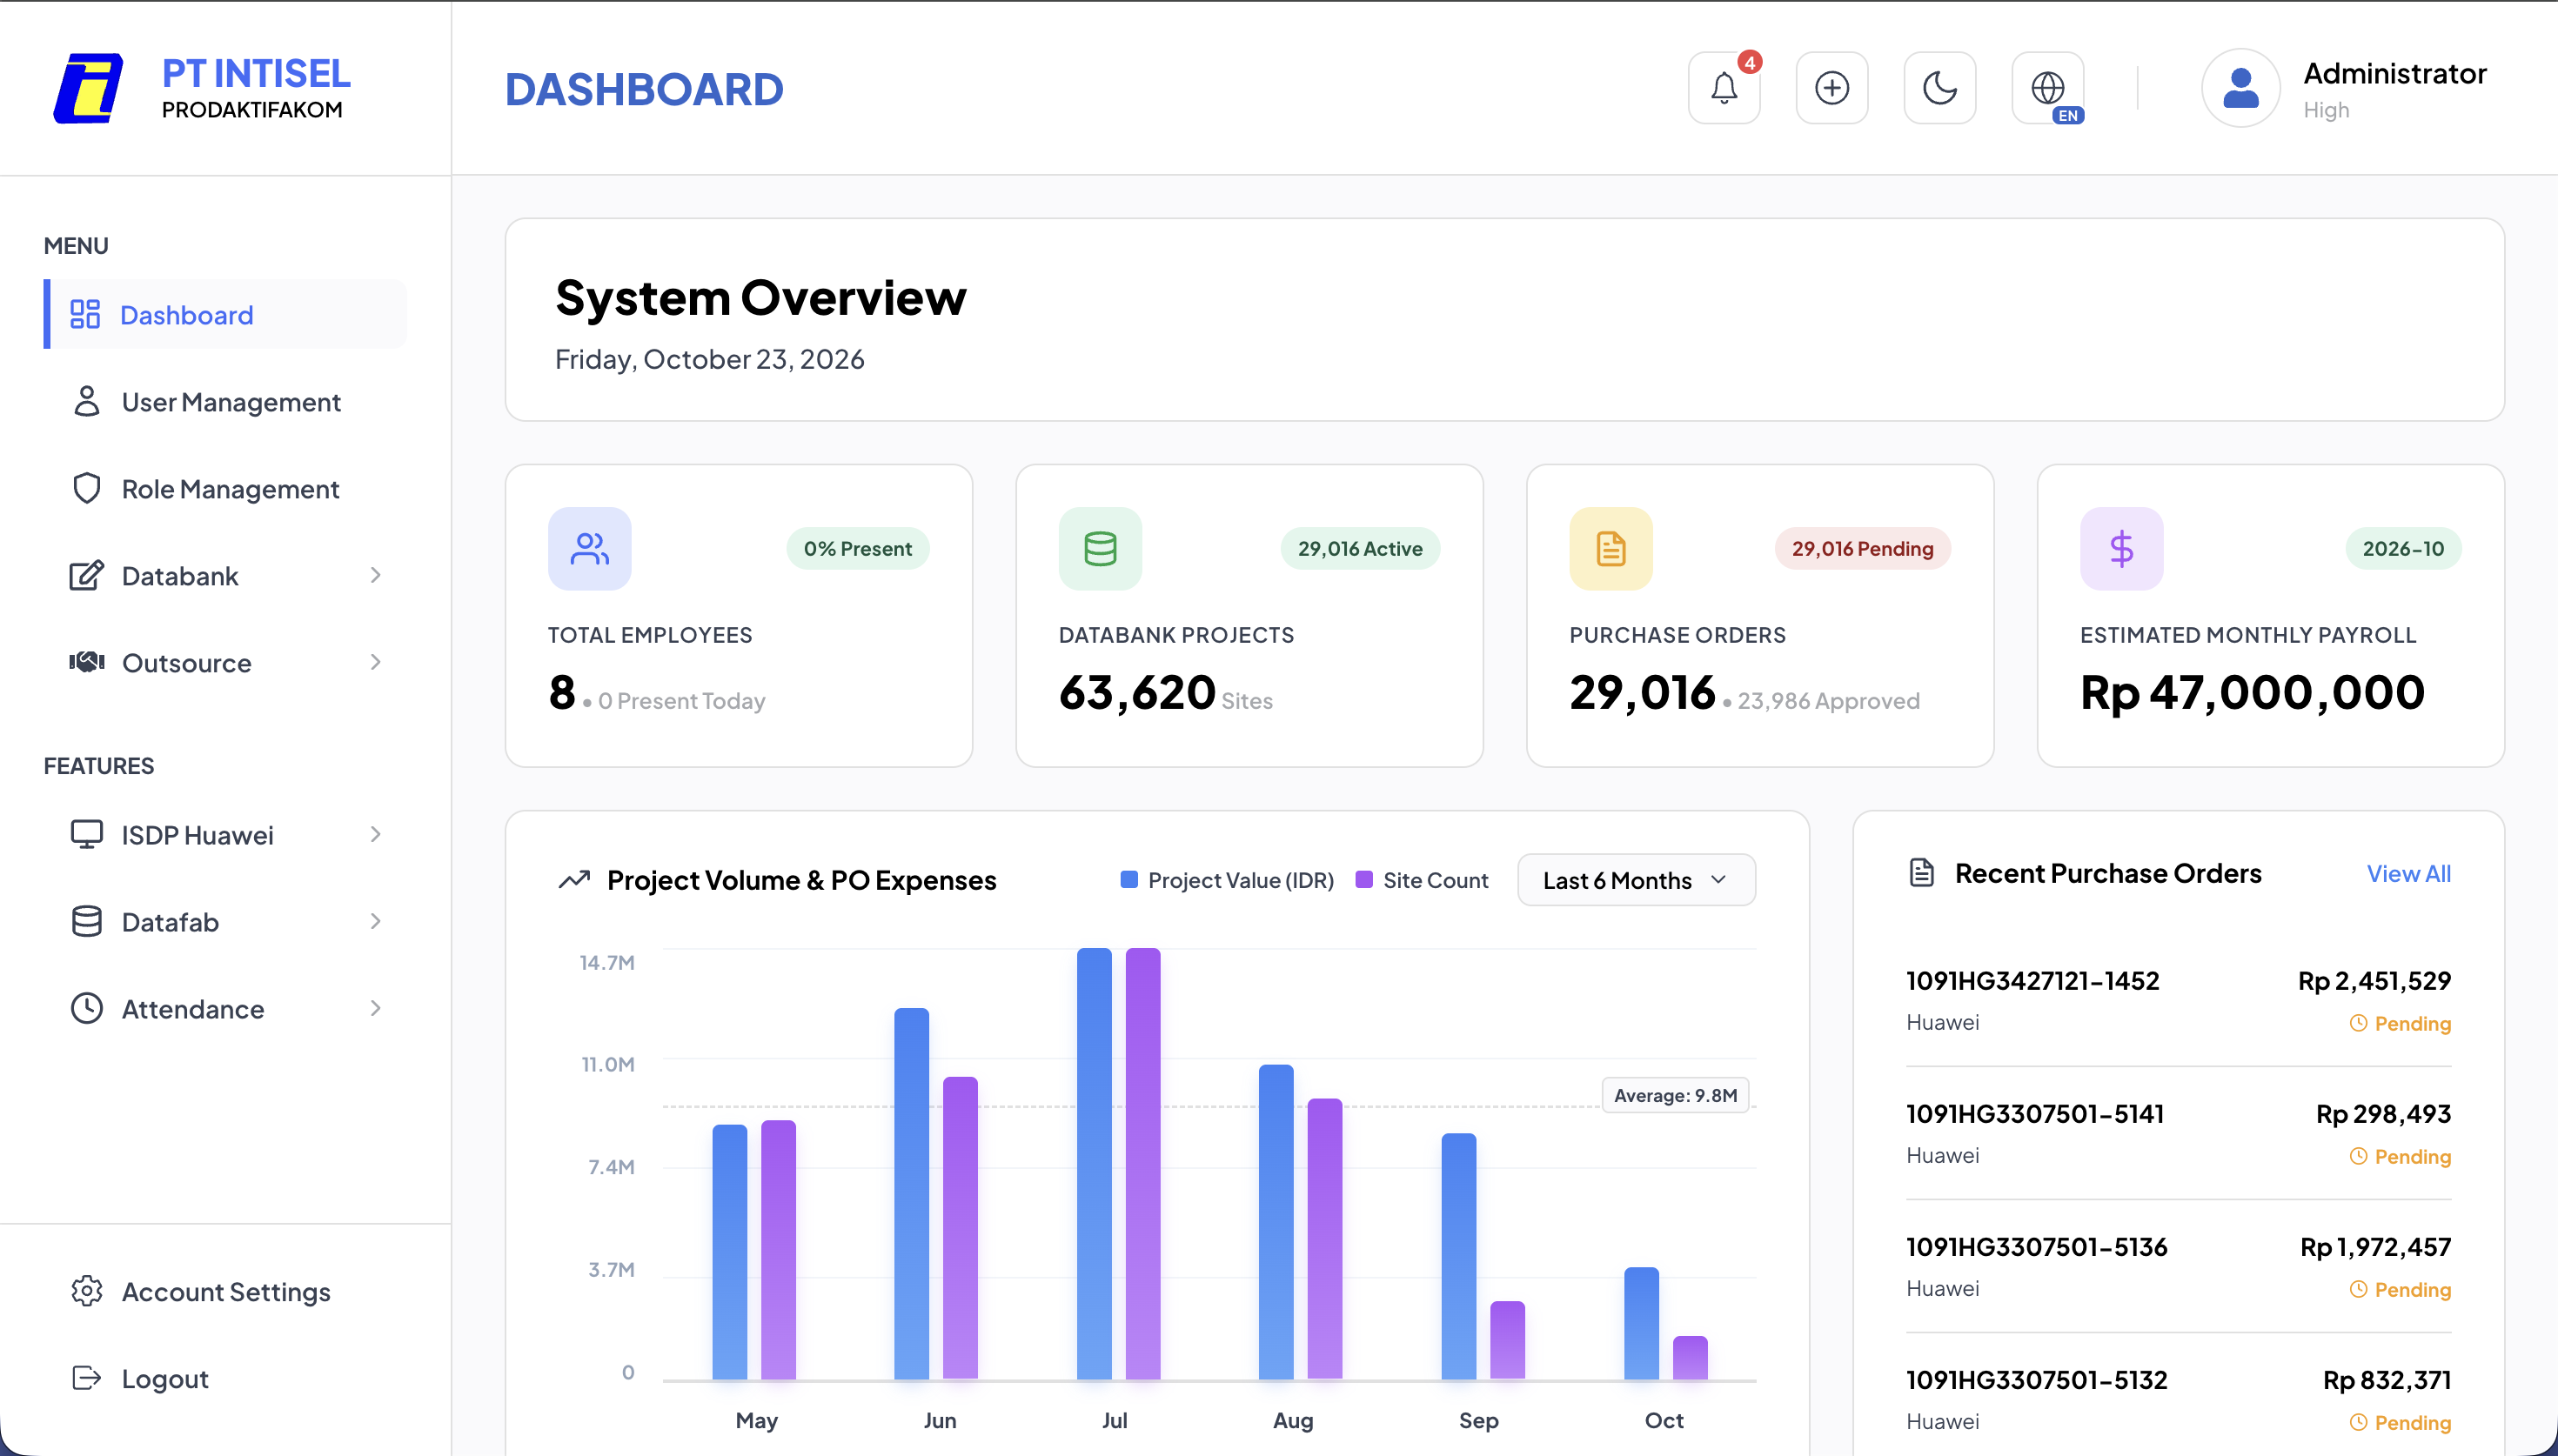Open the Last 6 Months dropdown

point(1636,880)
